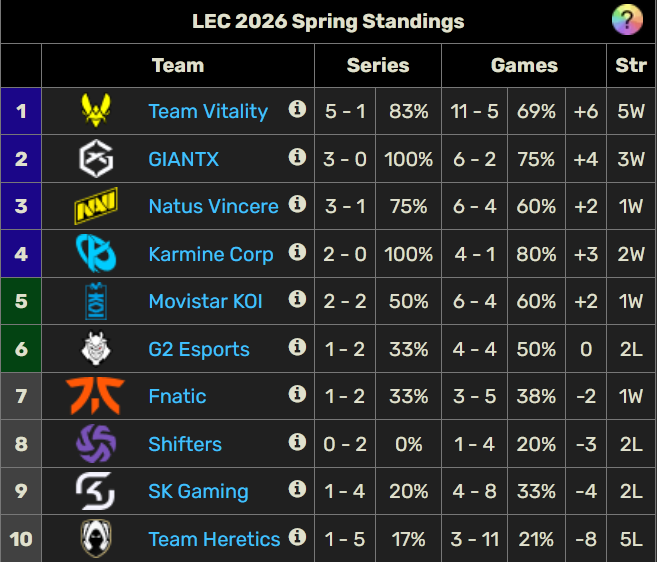Open info icon beside Team Vitality
The image size is (657, 562).
tap(297, 109)
